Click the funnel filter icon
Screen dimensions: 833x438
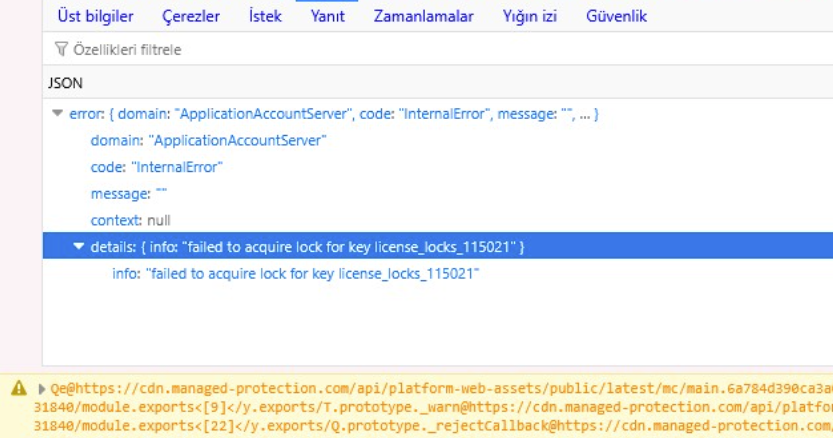[61, 49]
